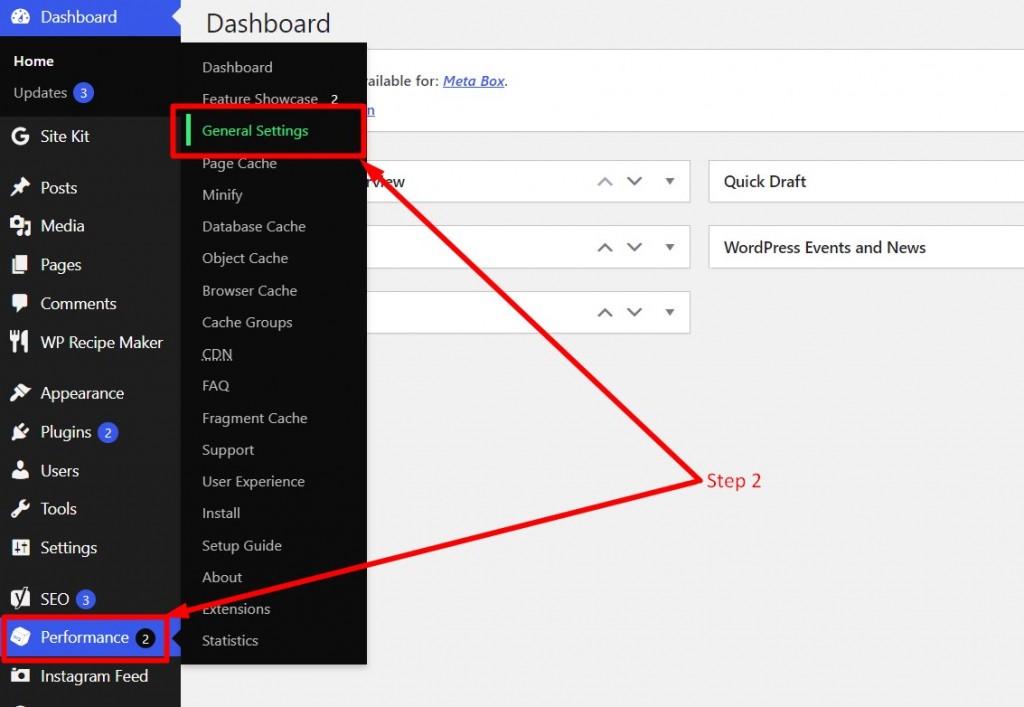Open Object Cache submenu item
The height and width of the screenshot is (707, 1024).
pyautogui.click(x=245, y=259)
